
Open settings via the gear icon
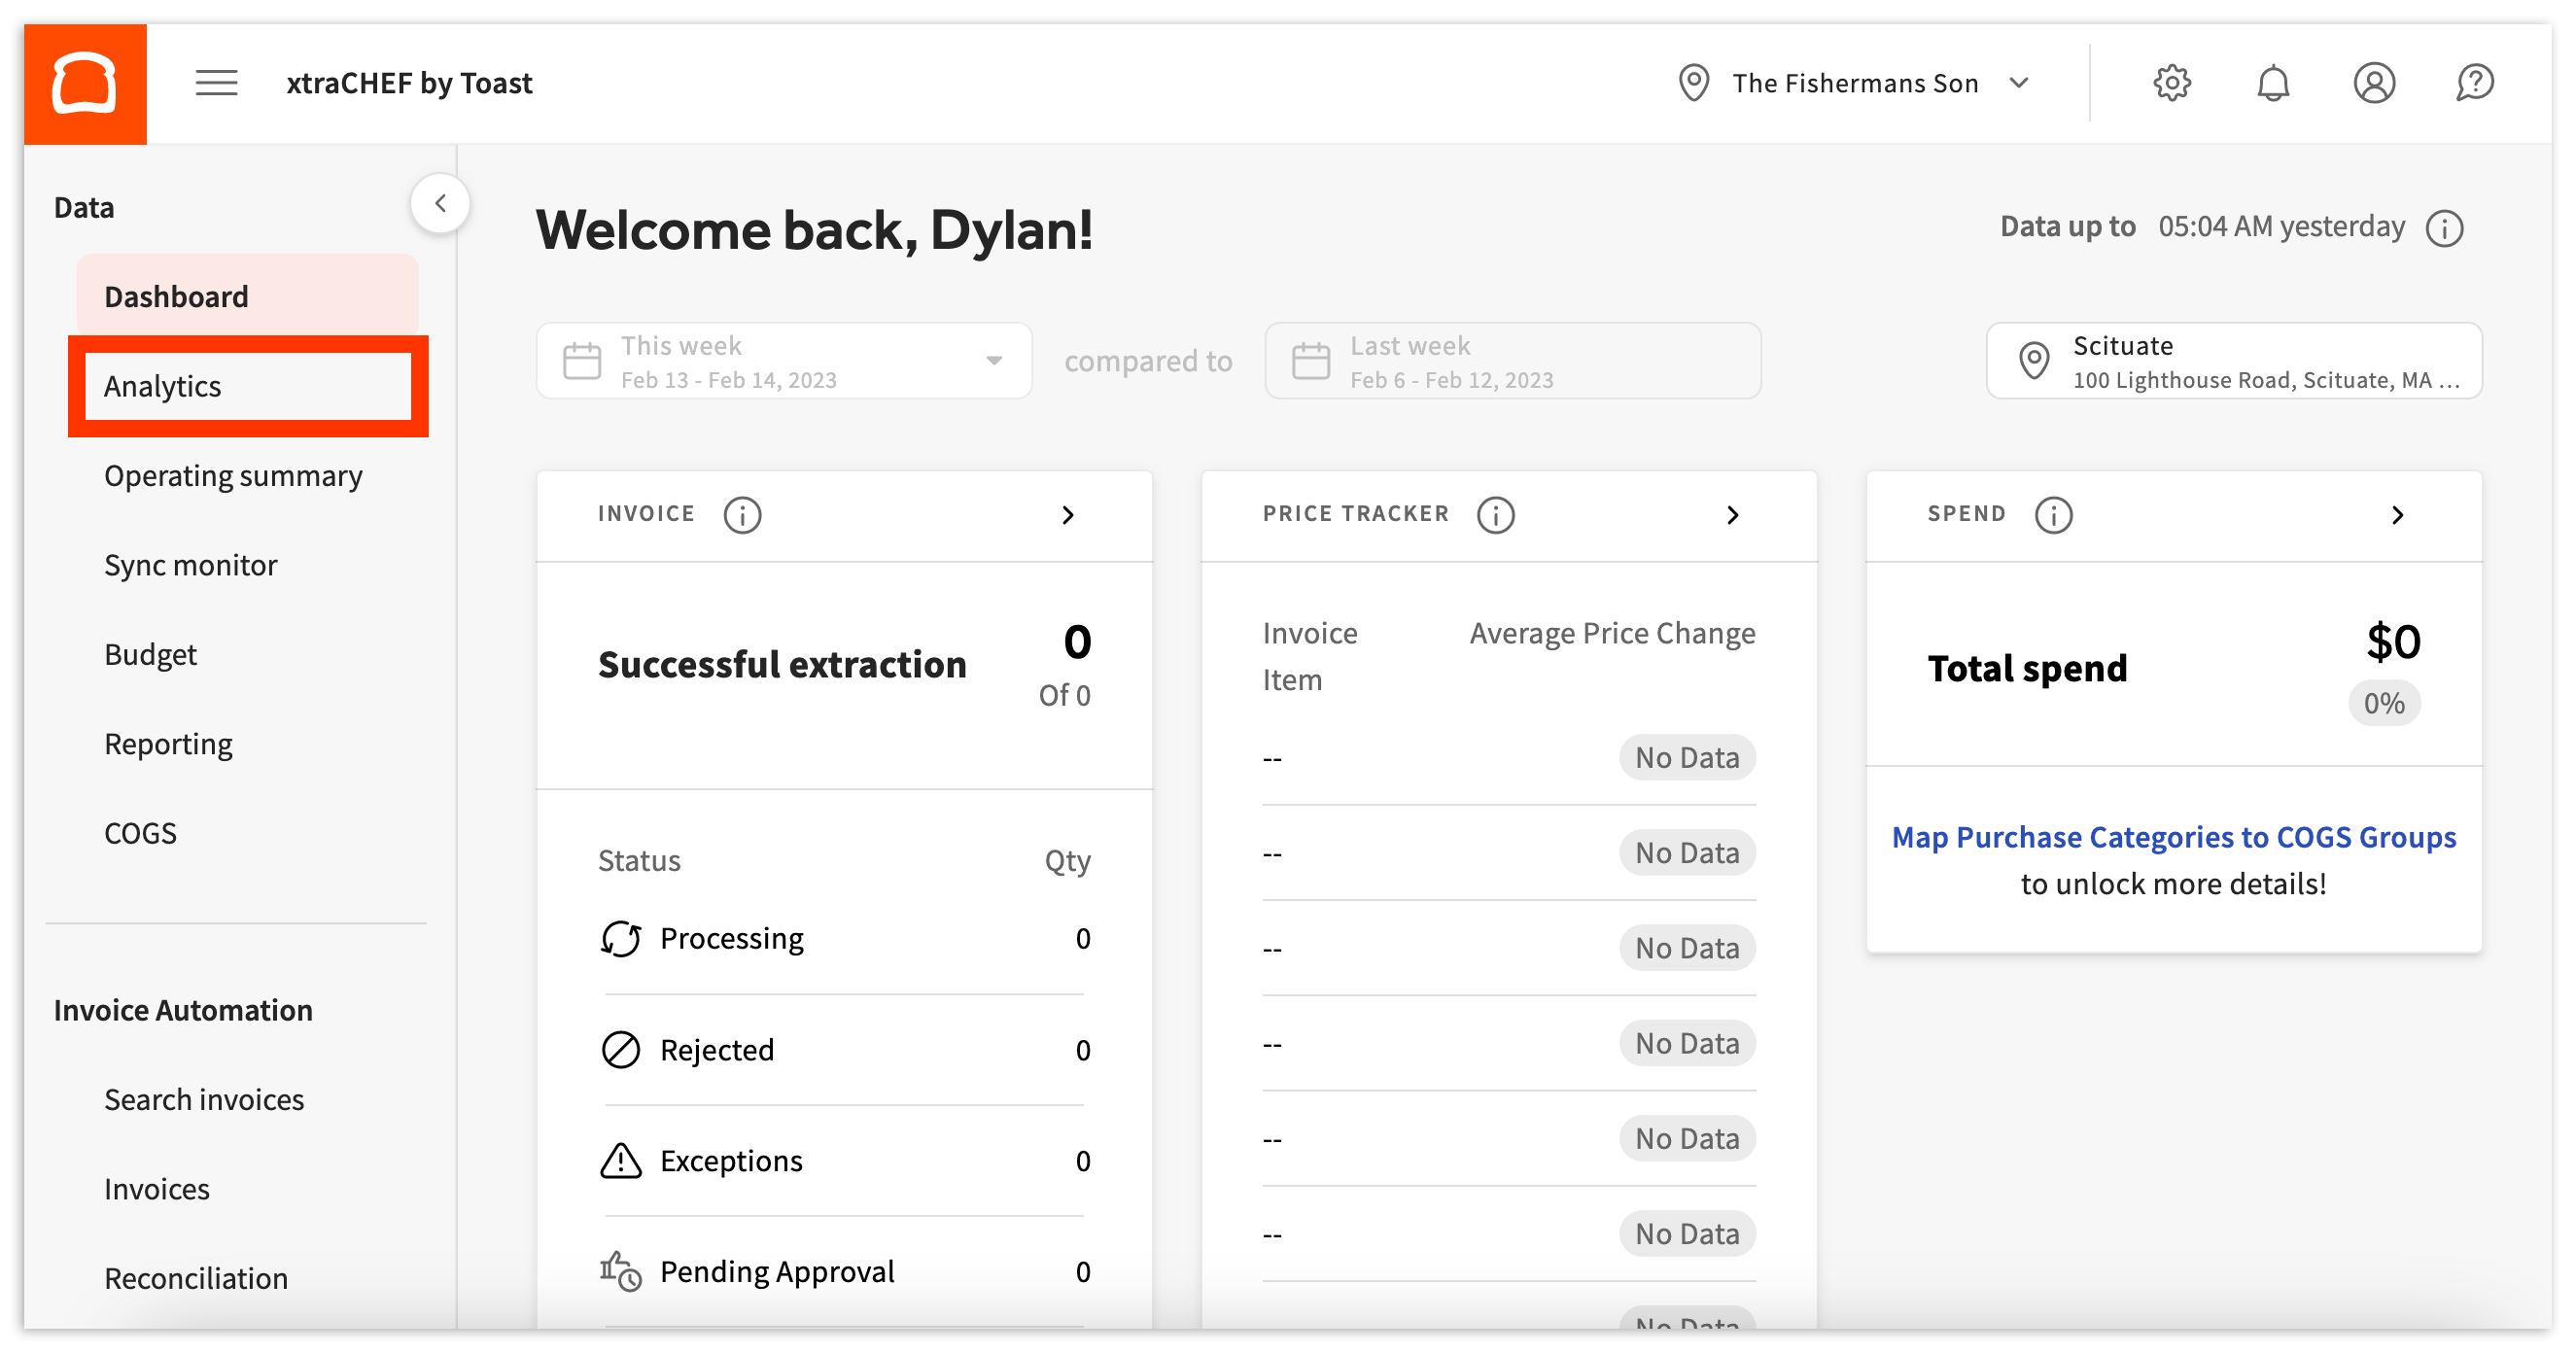[x=2172, y=82]
